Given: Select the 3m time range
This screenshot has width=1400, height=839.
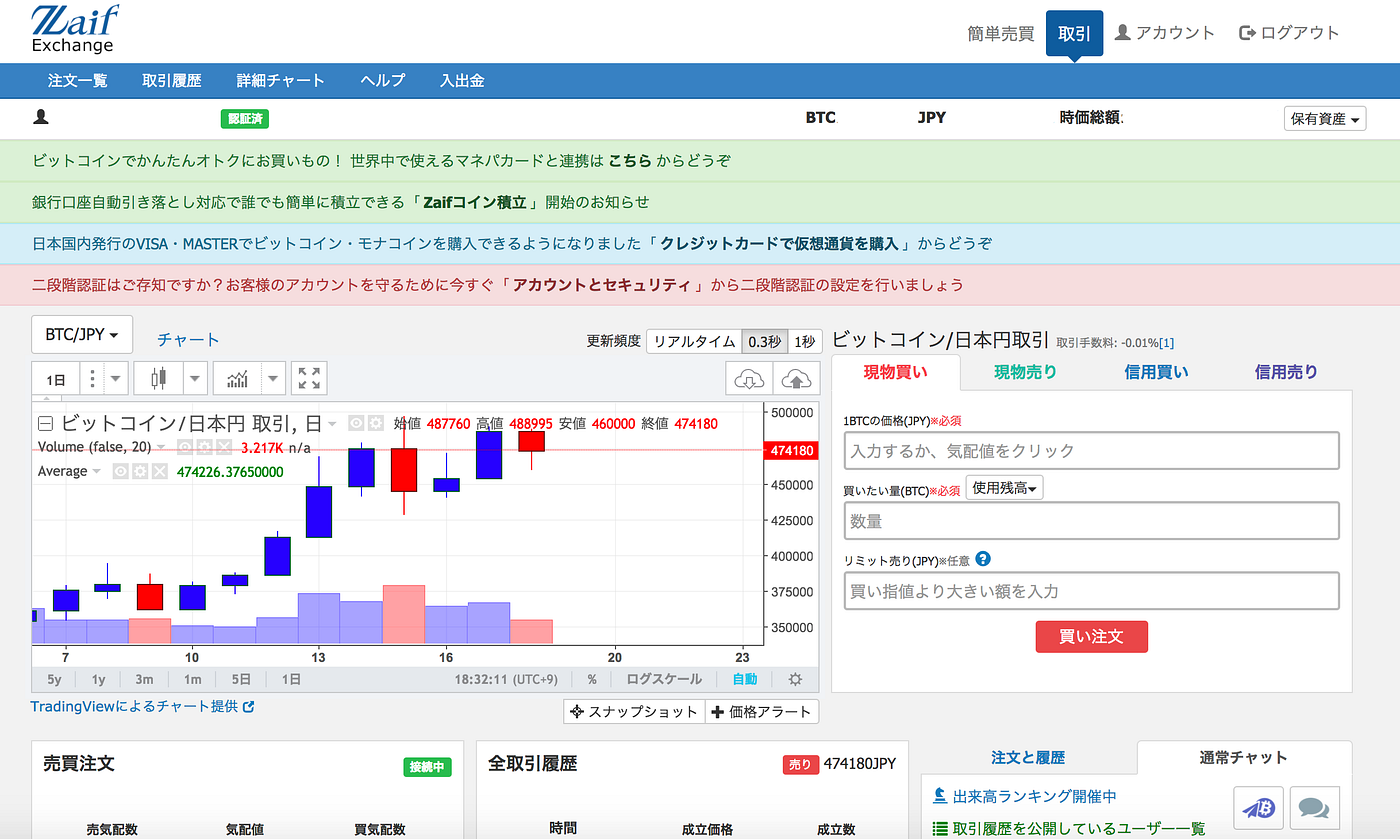Looking at the screenshot, I should click(x=144, y=679).
